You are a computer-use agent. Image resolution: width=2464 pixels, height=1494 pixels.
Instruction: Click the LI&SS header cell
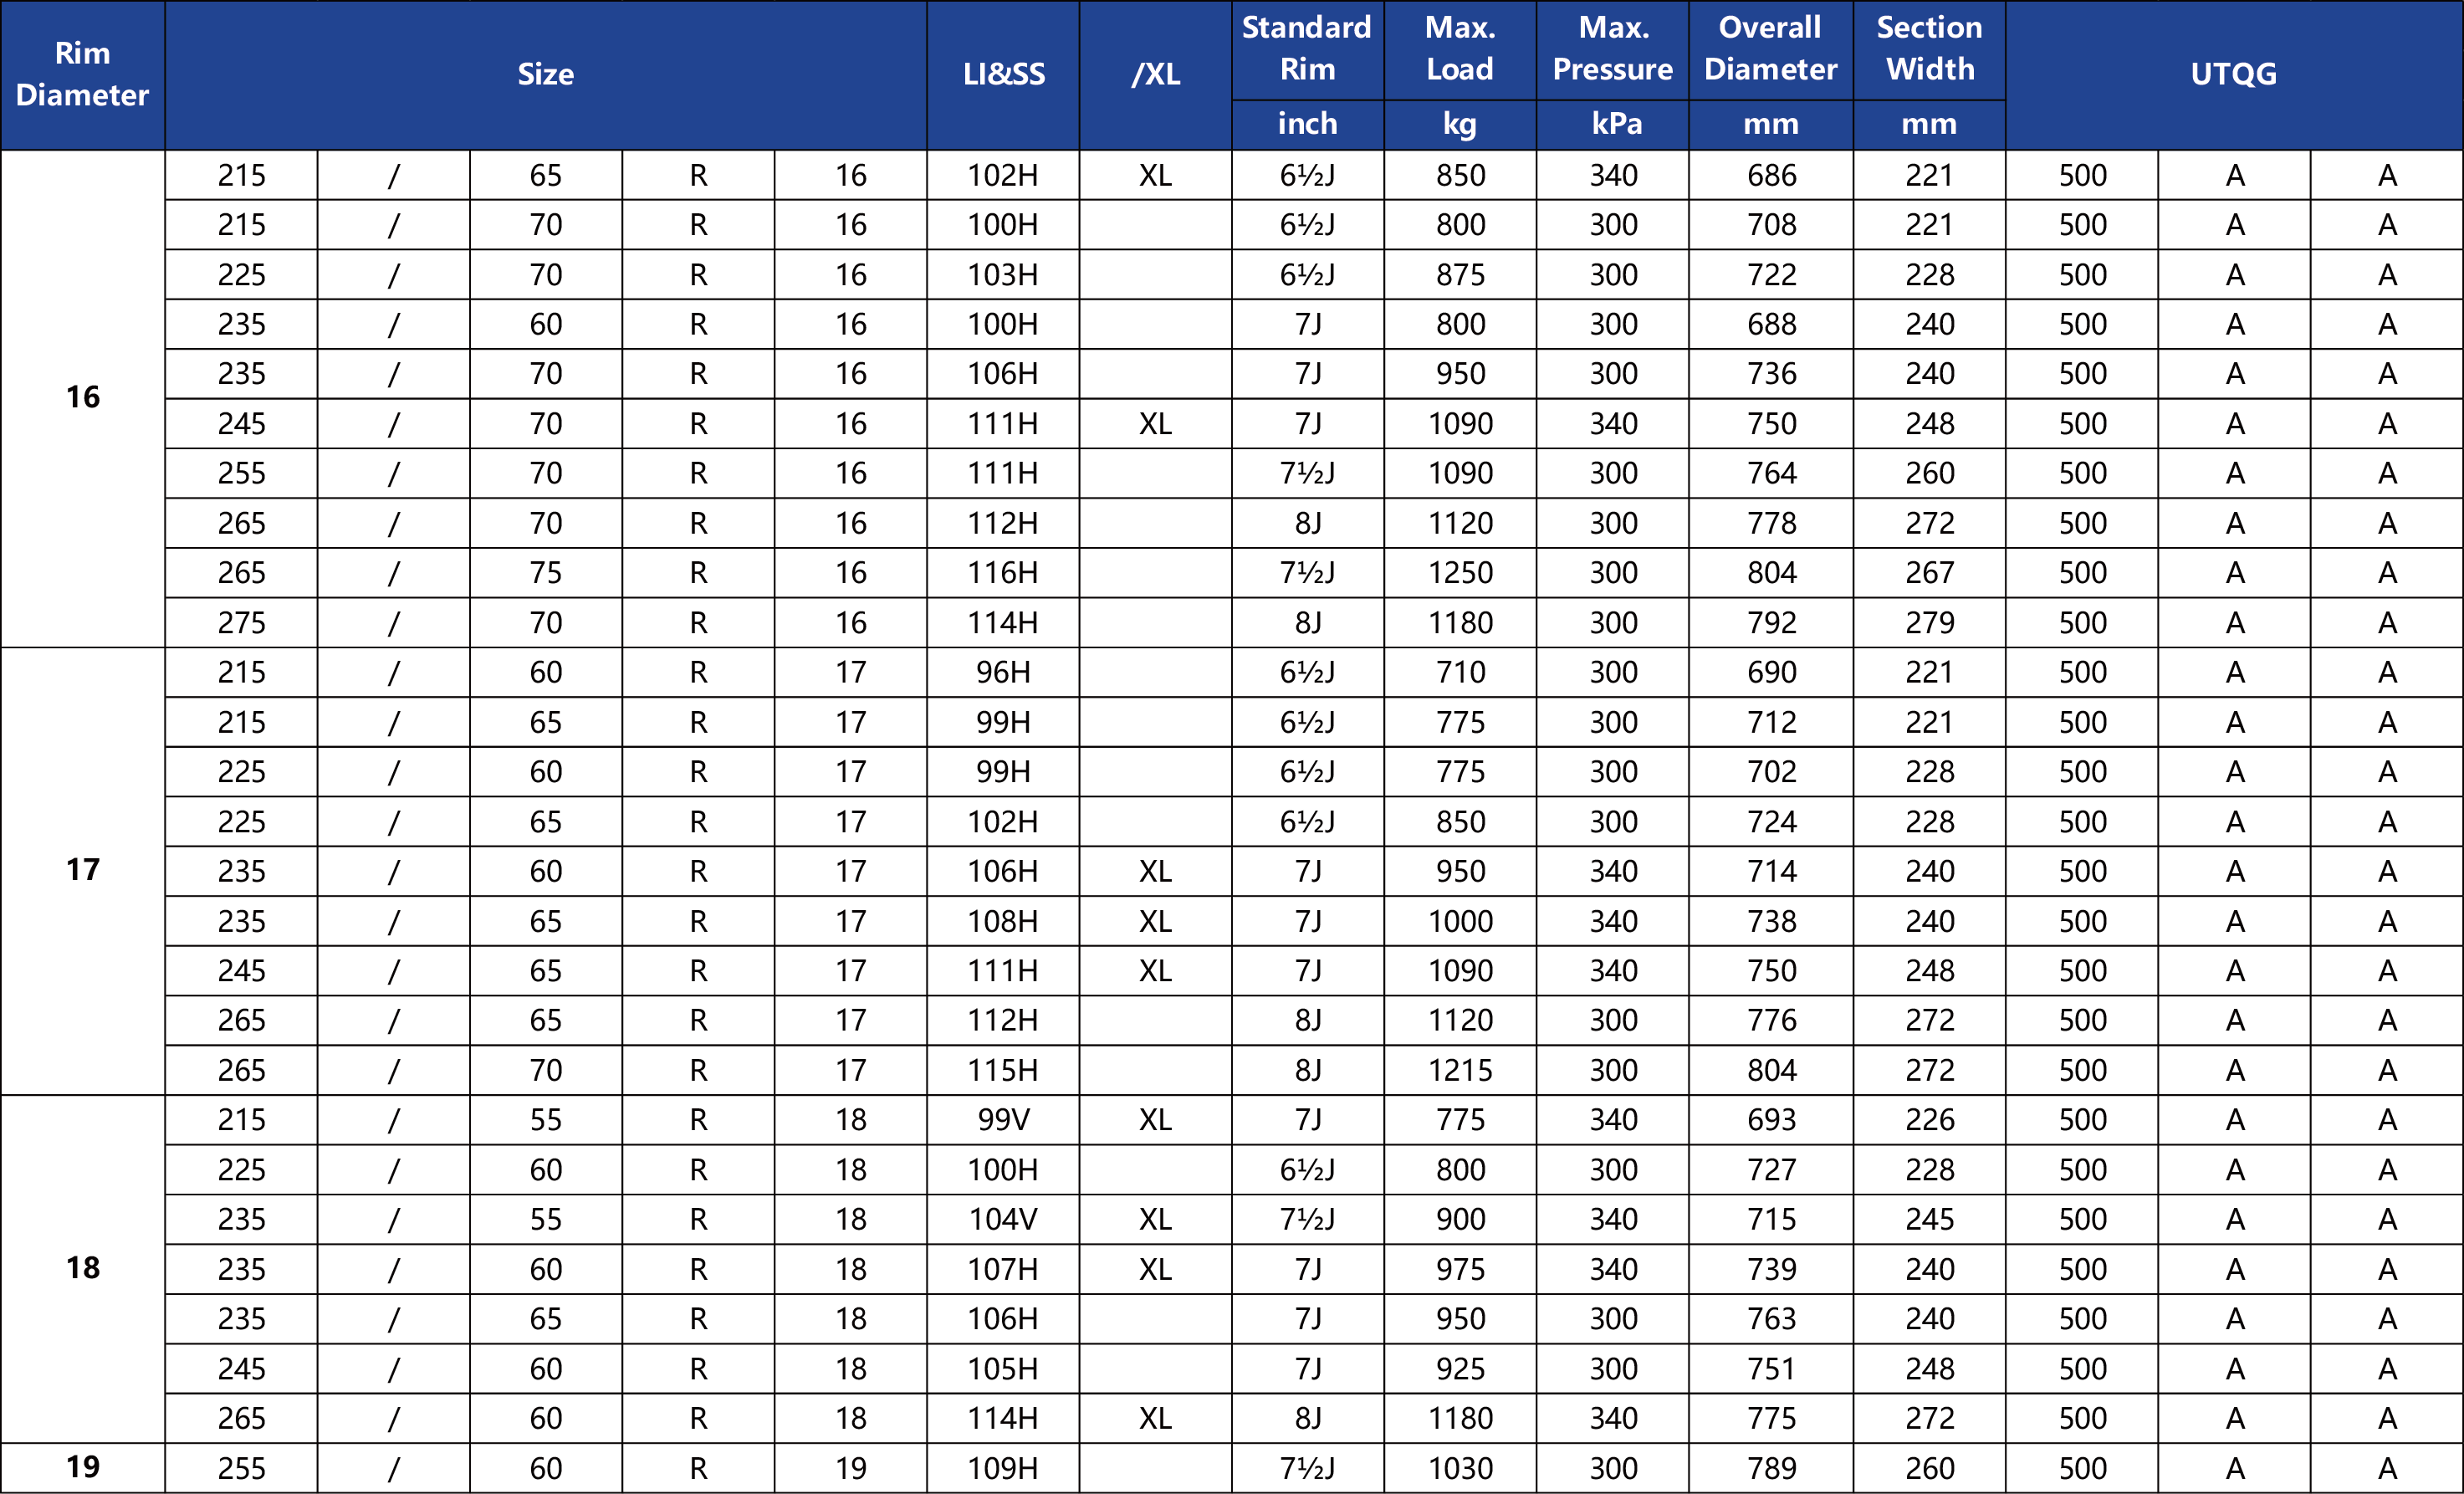click(x=1003, y=75)
